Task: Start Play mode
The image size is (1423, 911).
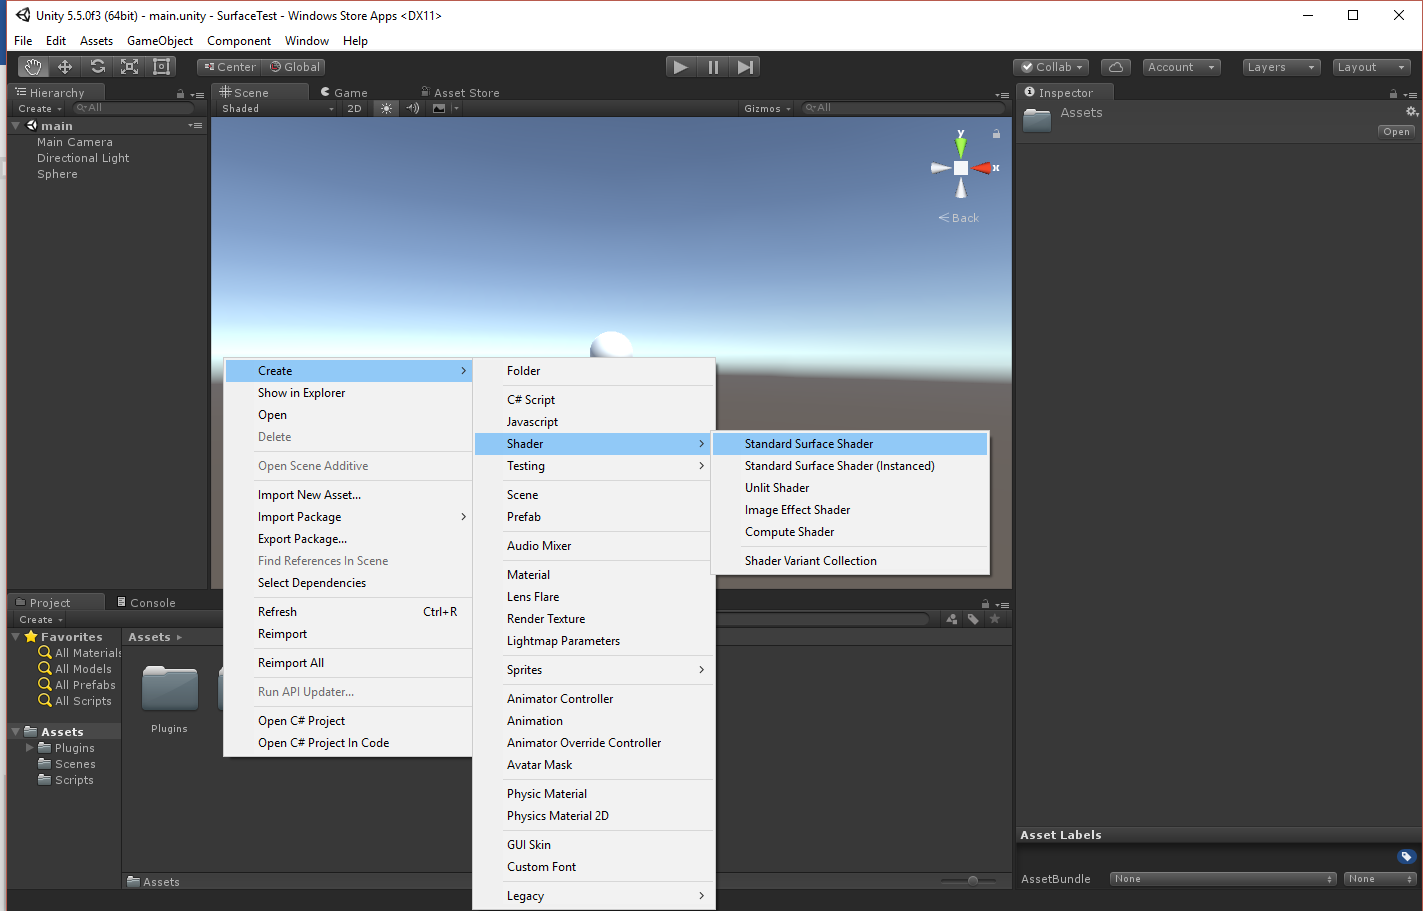Action: 681,67
